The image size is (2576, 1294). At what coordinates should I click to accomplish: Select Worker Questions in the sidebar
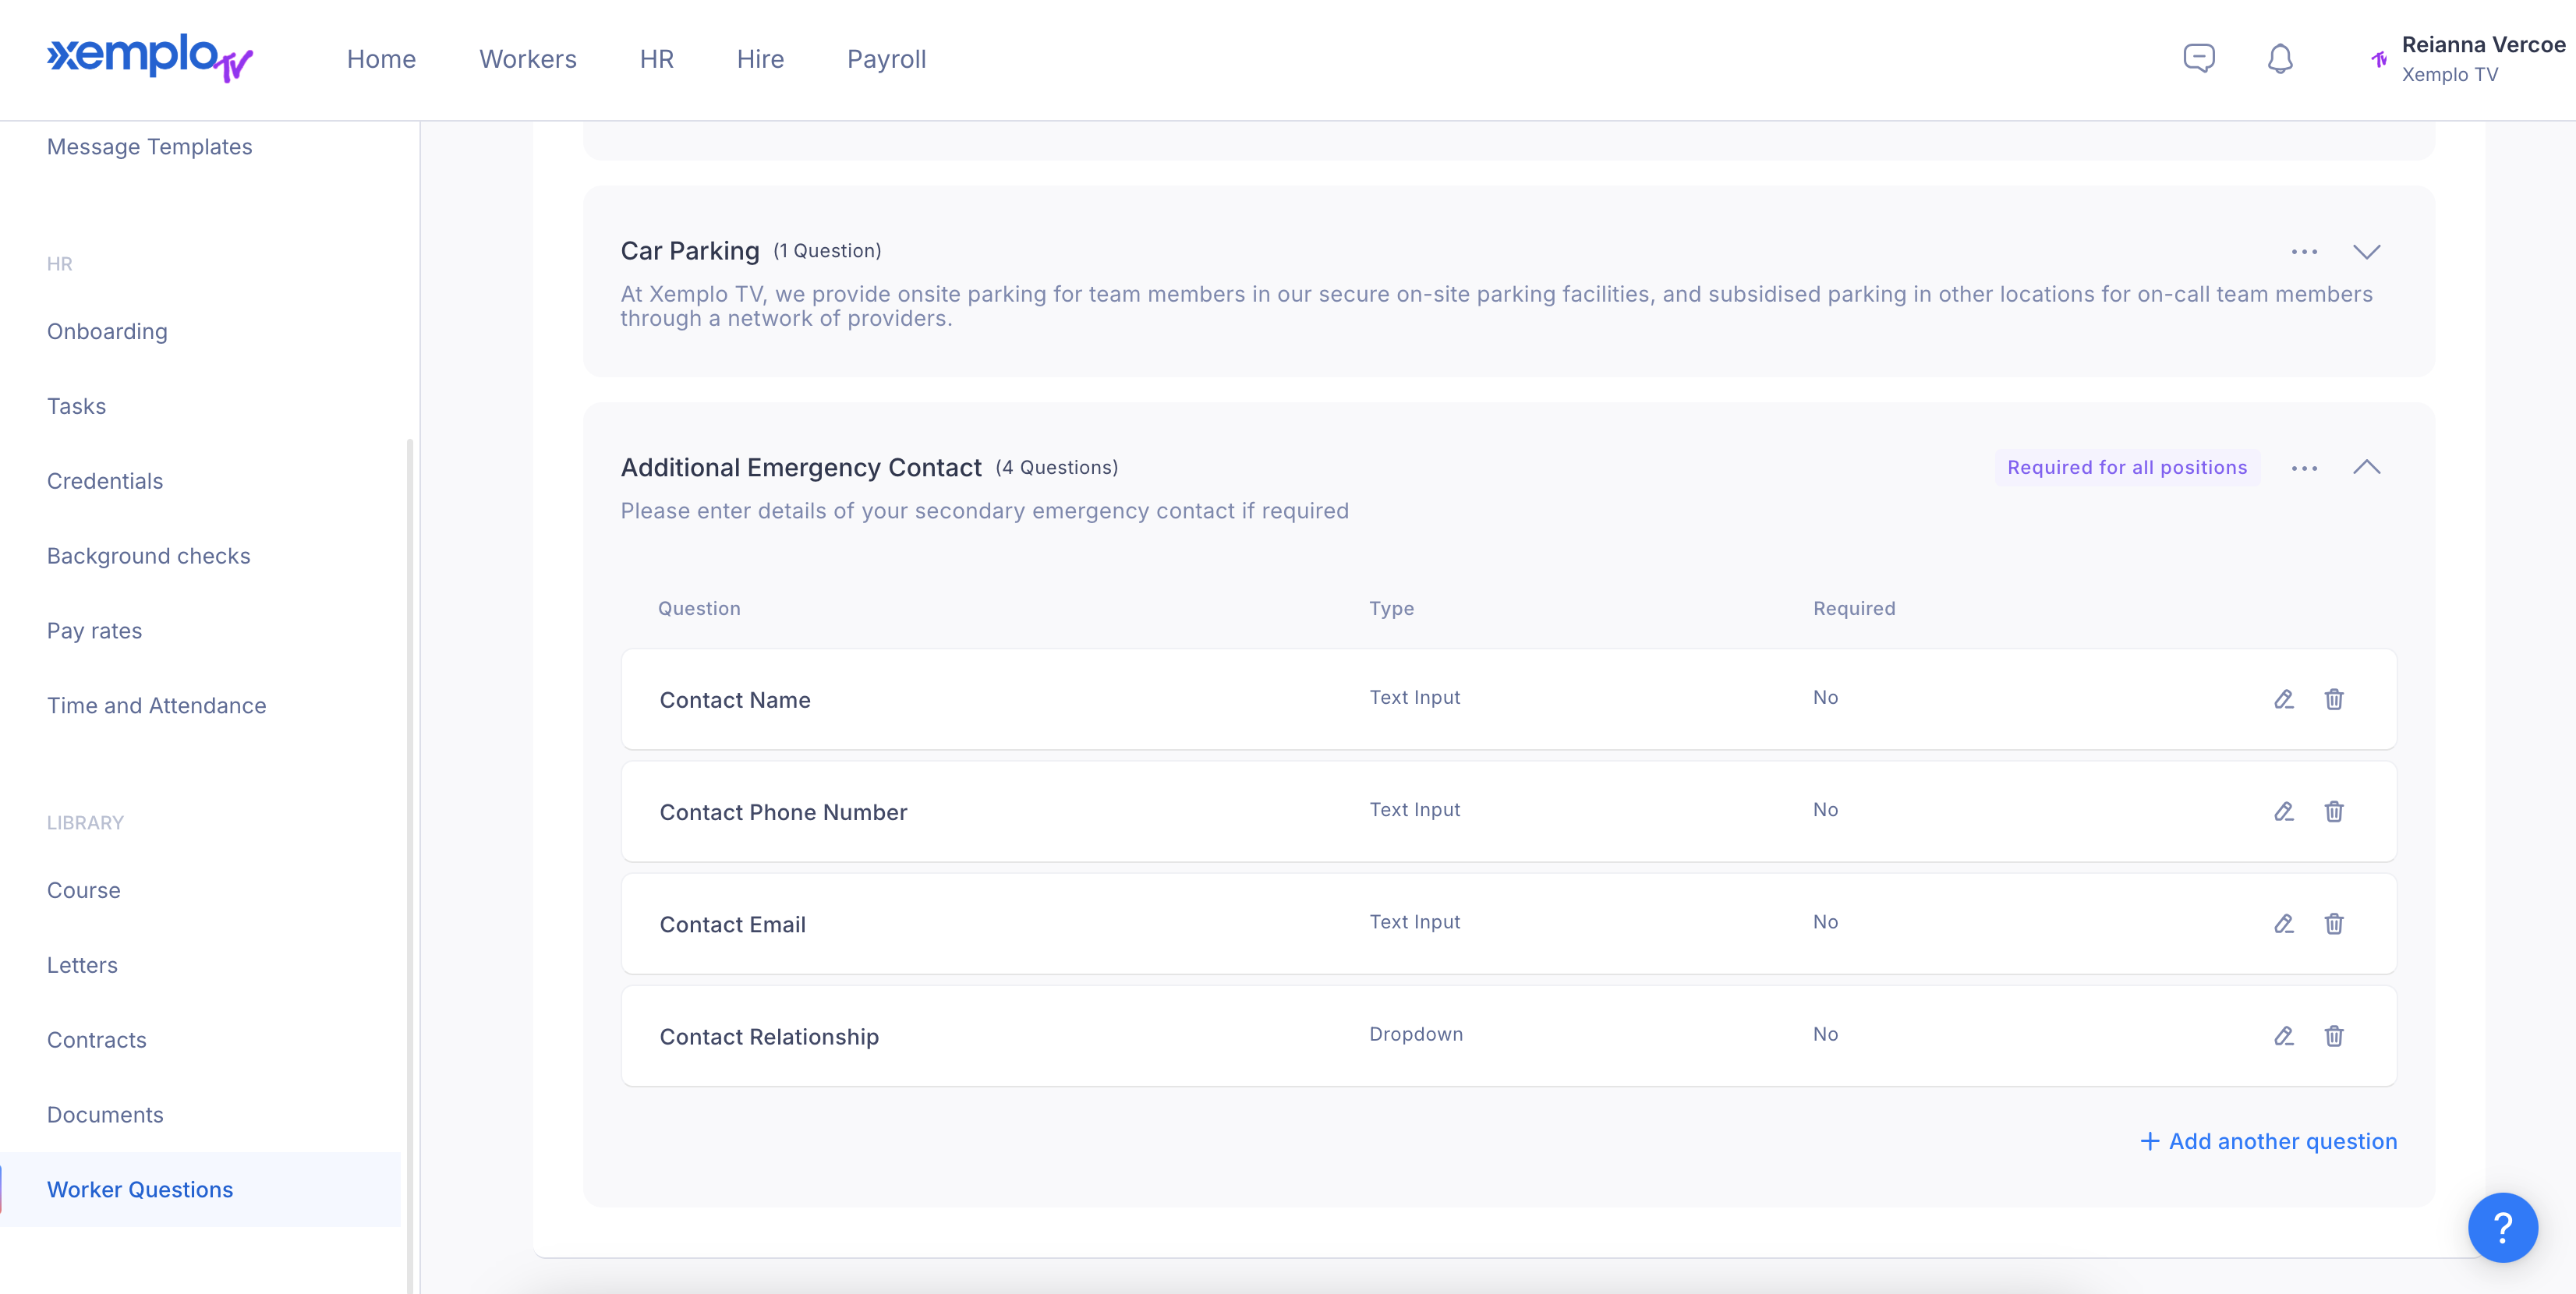tap(200, 1190)
